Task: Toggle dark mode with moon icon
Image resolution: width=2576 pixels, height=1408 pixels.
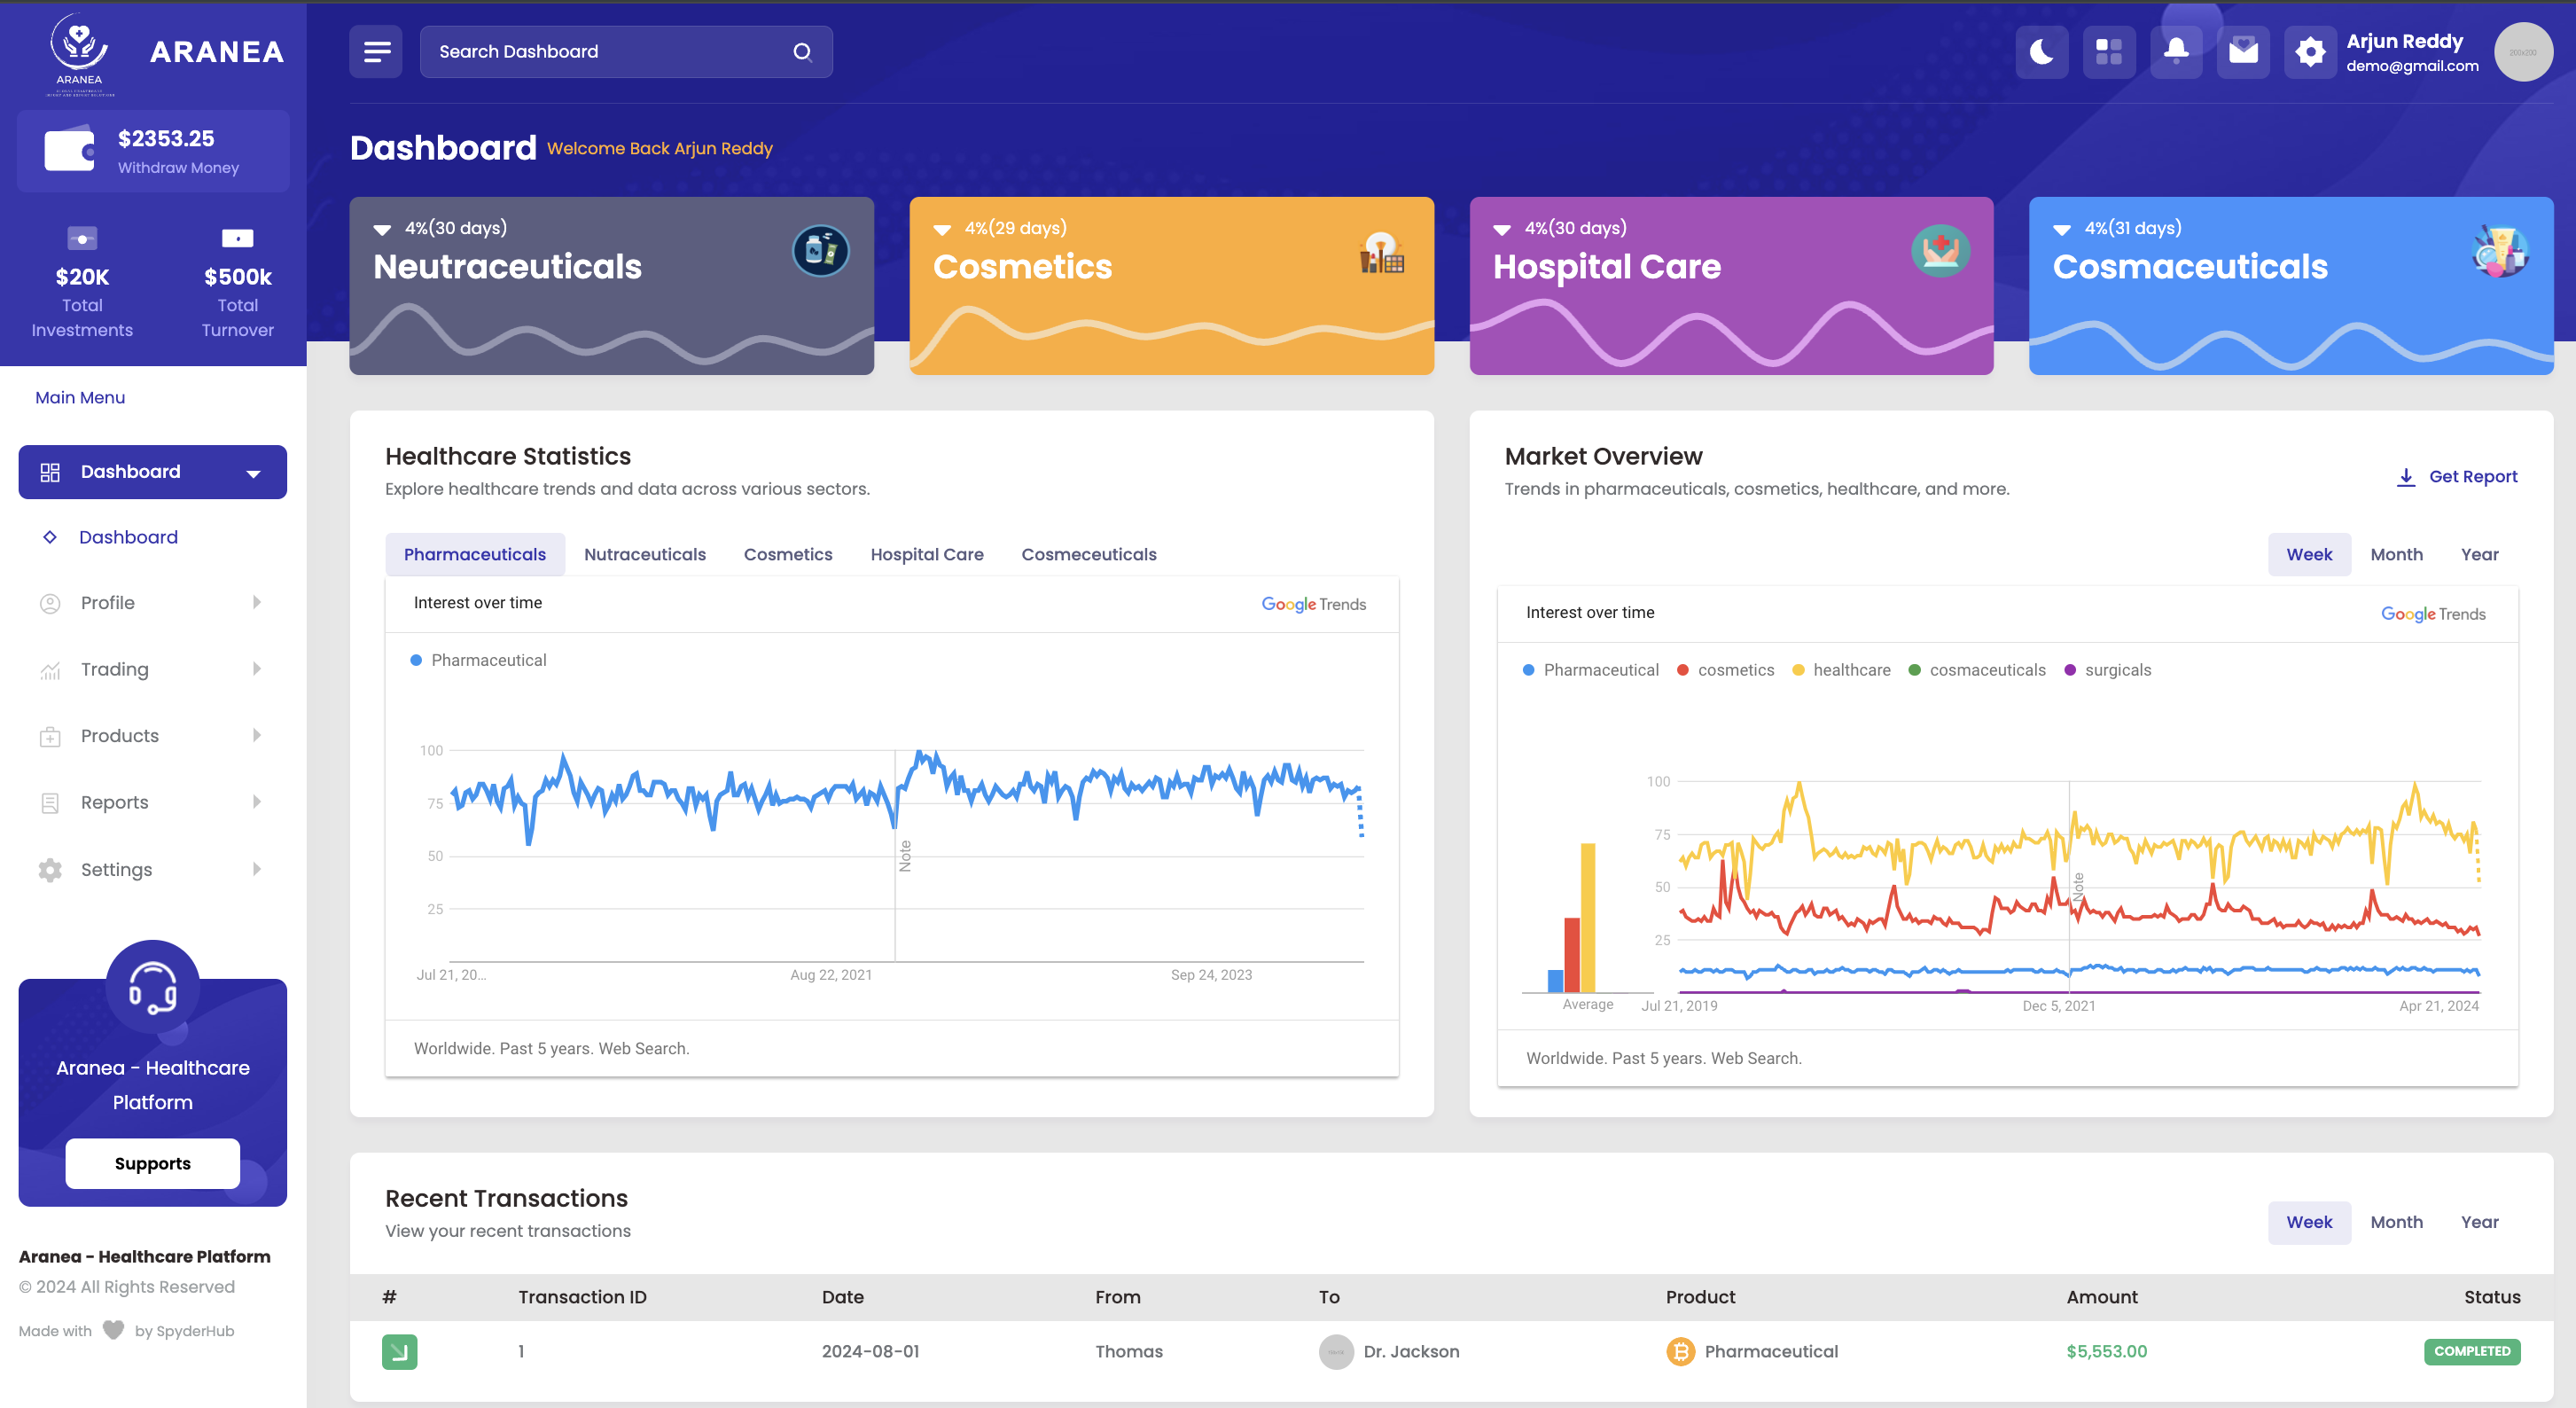Action: pos(2041,52)
